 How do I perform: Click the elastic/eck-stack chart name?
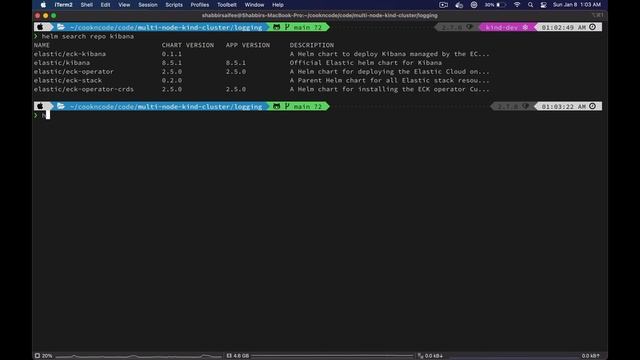coord(68,80)
